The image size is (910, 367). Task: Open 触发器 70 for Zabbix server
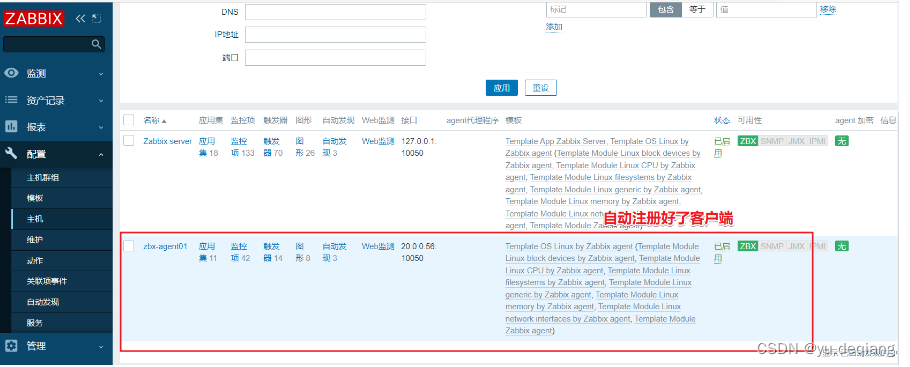273,147
